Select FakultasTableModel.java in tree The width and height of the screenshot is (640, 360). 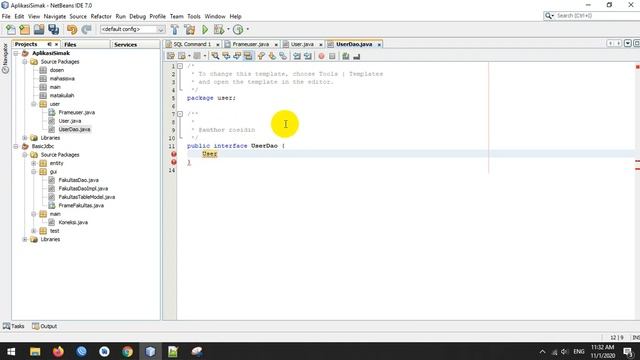pyautogui.click(x=87, y=197)
